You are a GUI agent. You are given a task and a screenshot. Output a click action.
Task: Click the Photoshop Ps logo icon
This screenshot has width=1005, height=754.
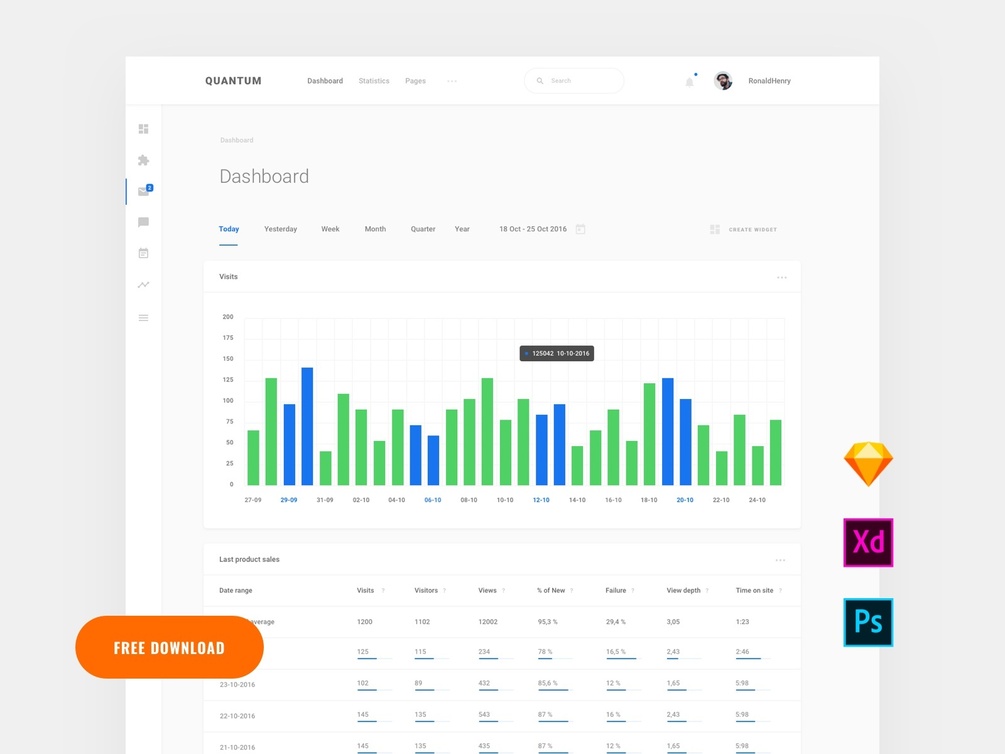(868, 622)
